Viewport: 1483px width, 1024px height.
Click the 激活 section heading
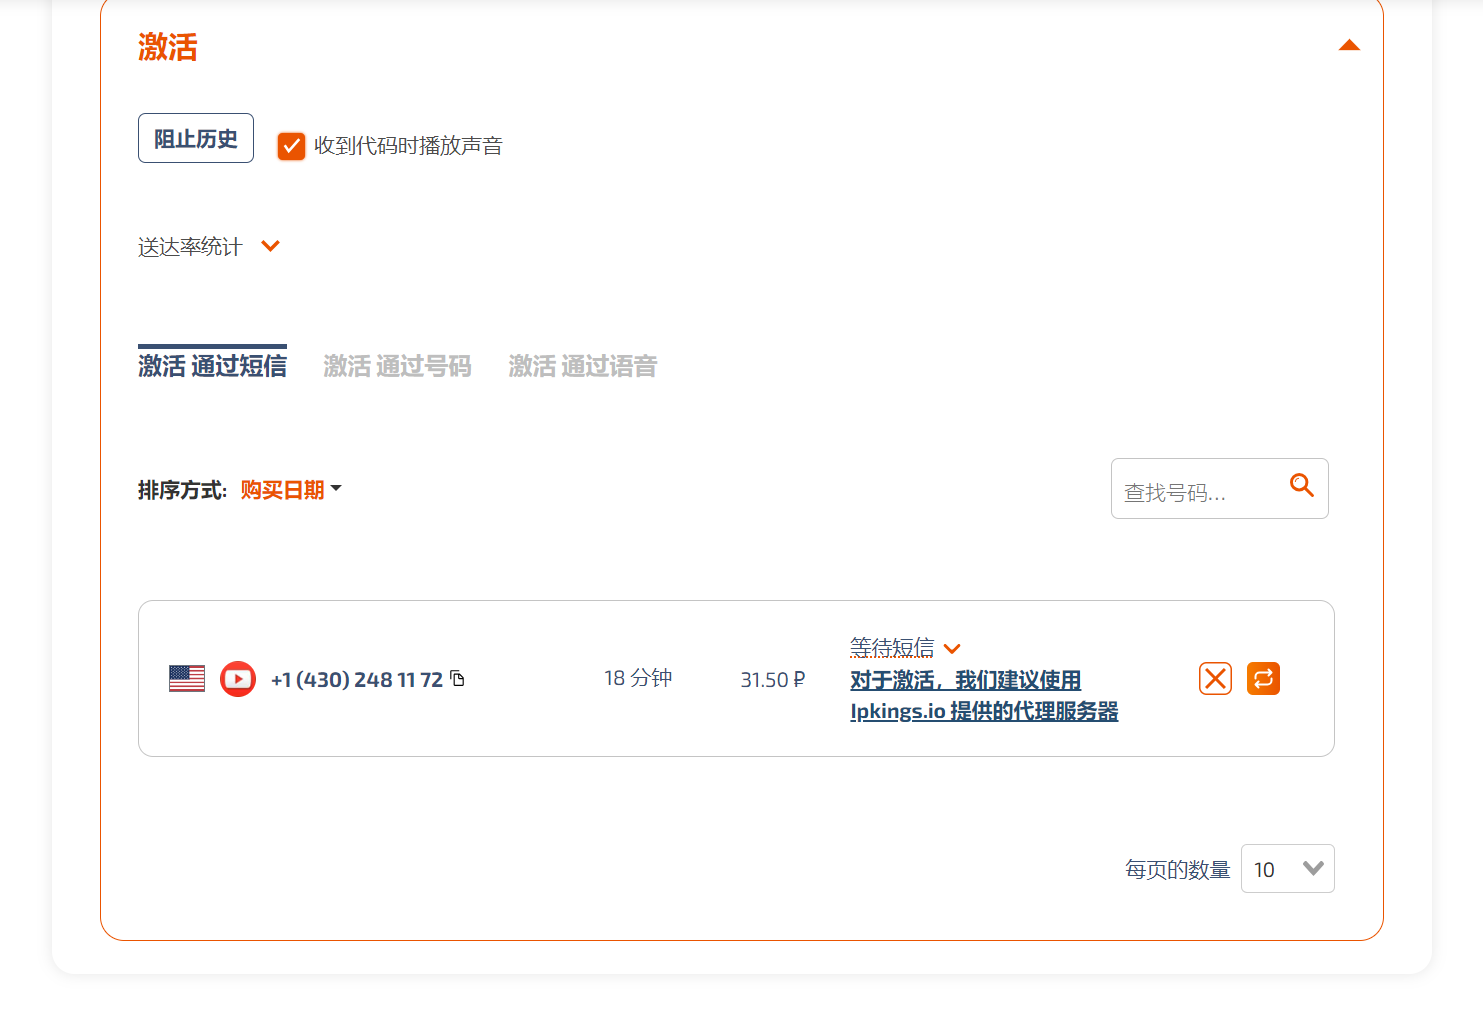[168, 47]
